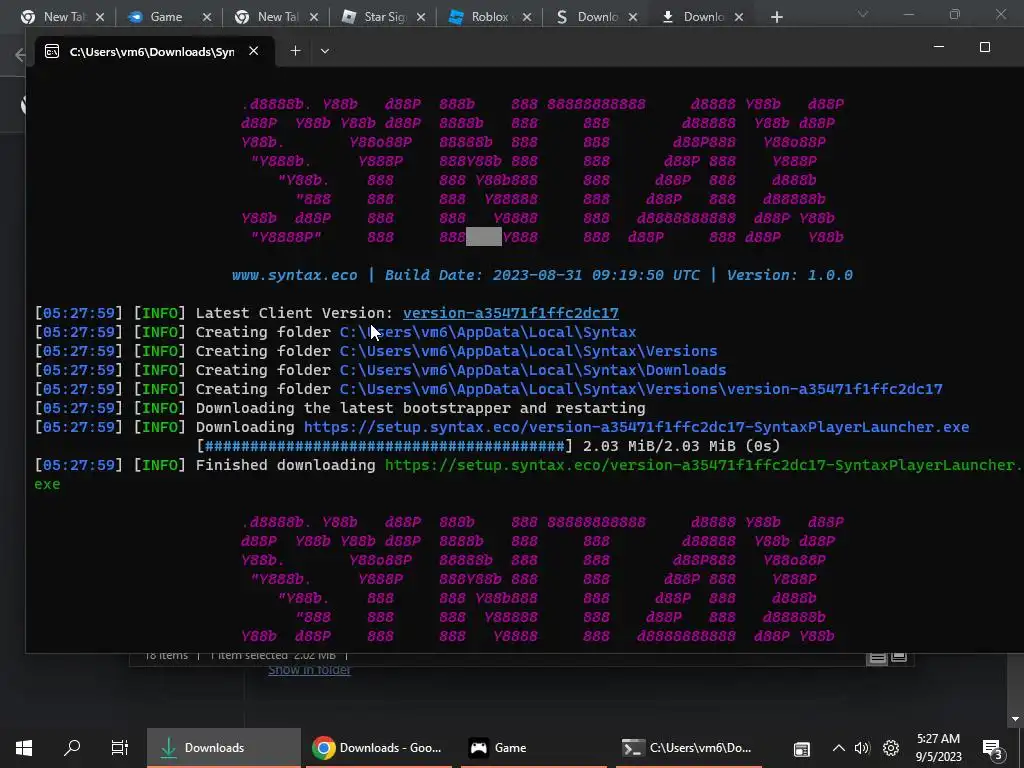Viewport: 1024px width, 768px height.
Task: Open version-a35471f1ffc2dc17 link
Action: pyautogui.click(x=511, y=313)
